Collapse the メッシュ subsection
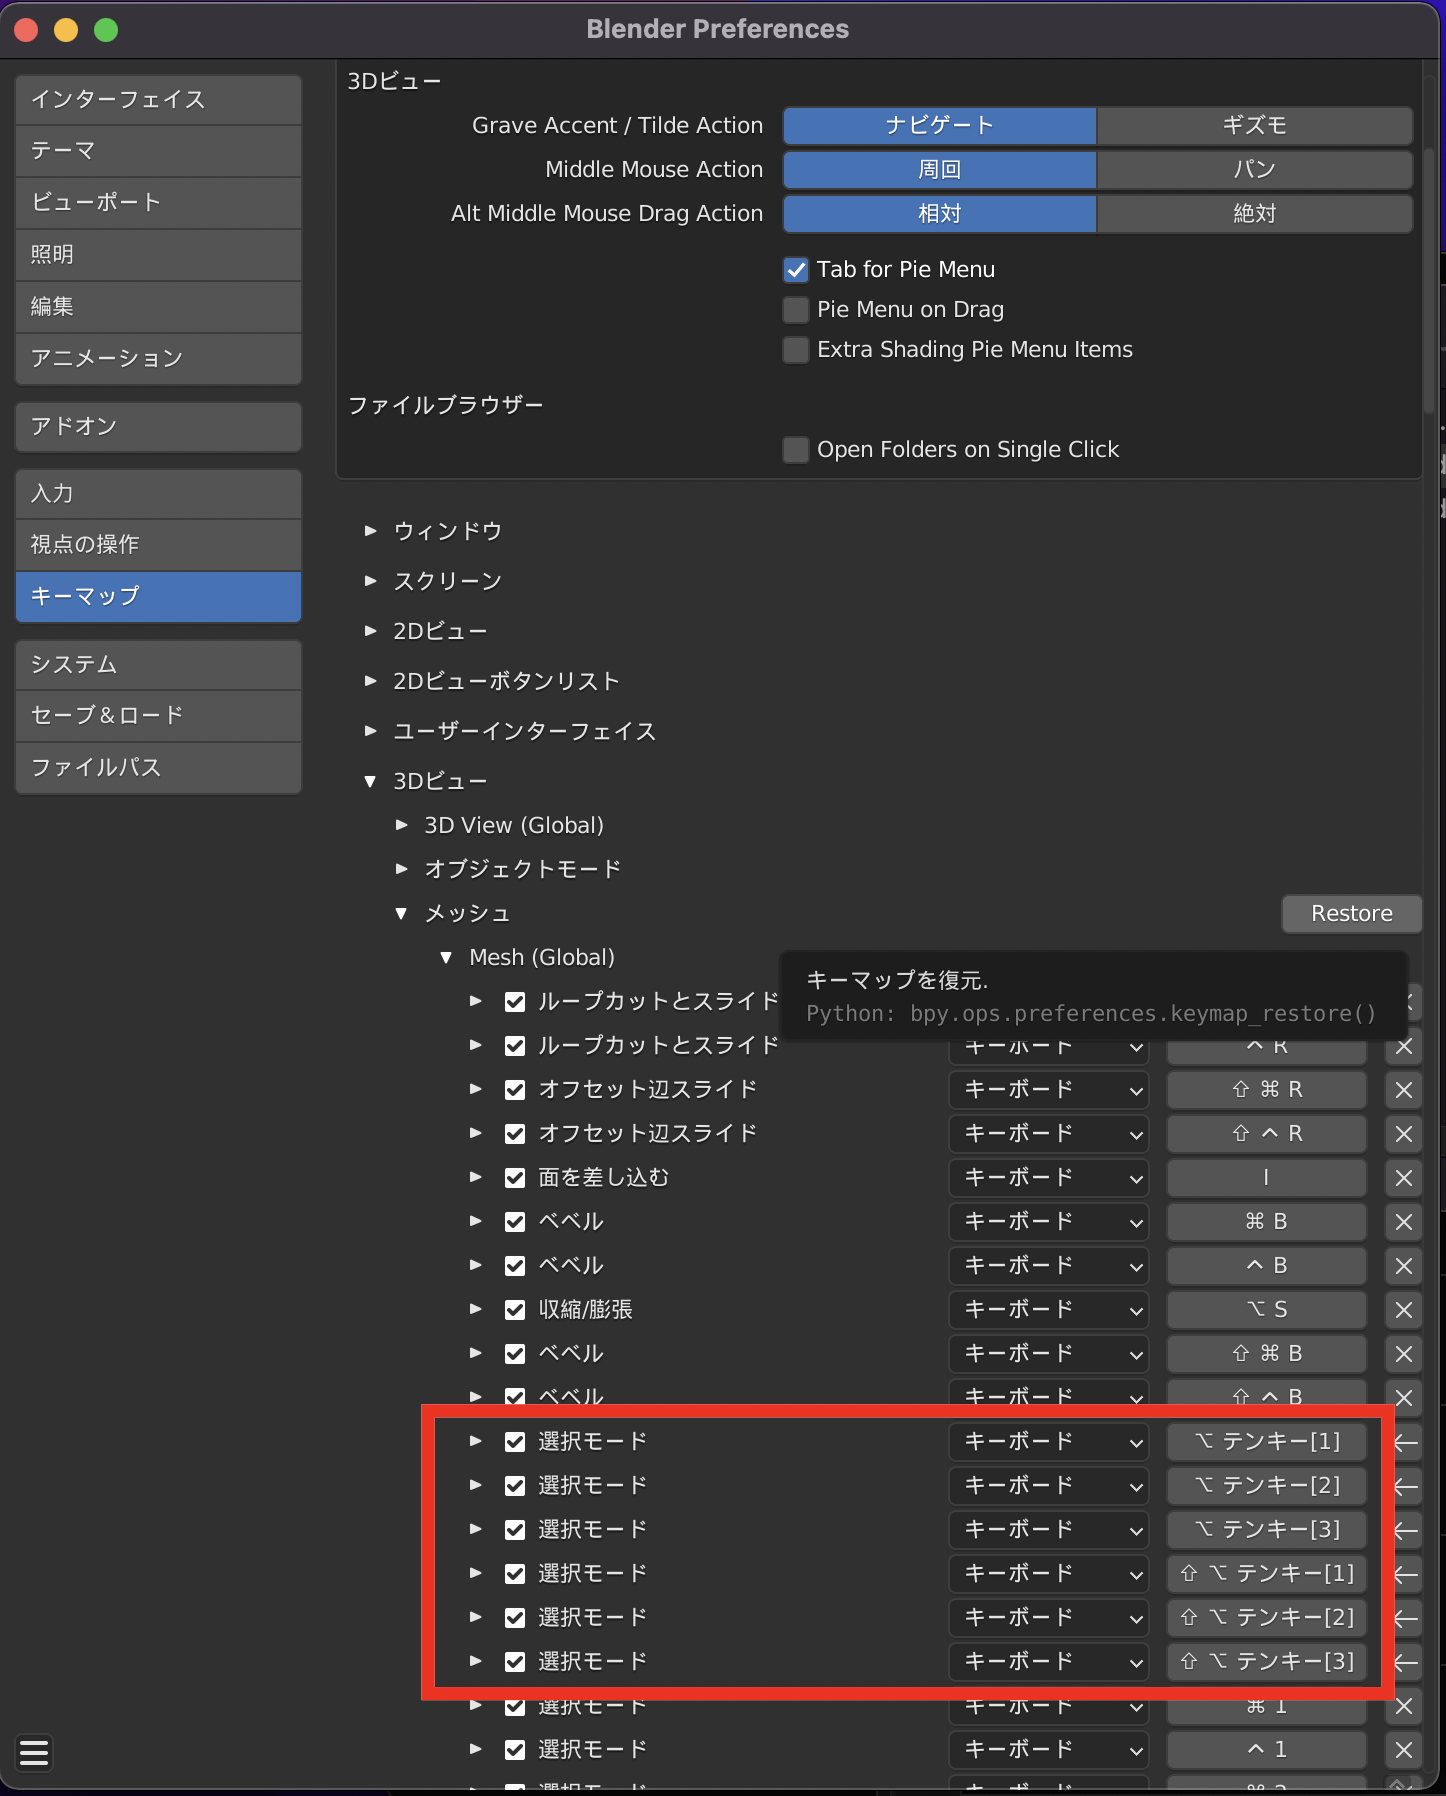The image size is (1446, 1796). point(402,913)
